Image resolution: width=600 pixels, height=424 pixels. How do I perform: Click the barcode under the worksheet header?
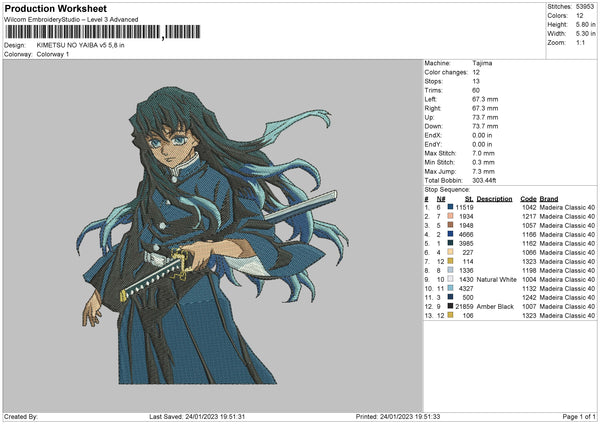(103, 32)
